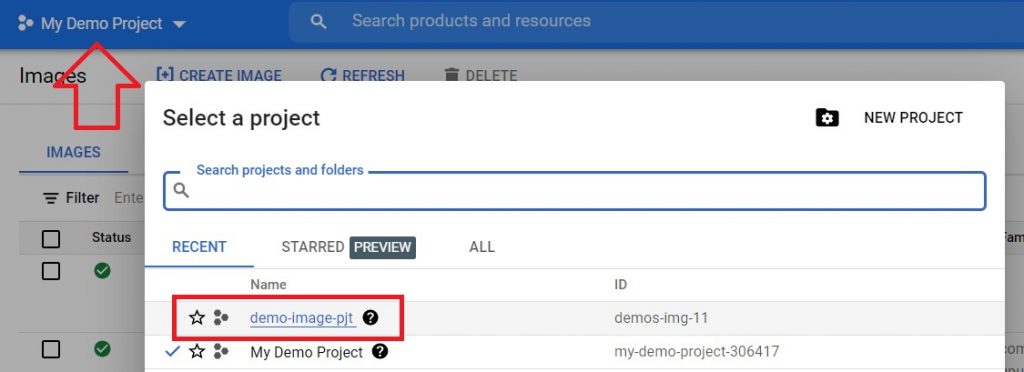Click magnifier icon in project search box
Screen dimensions: 1024x372
pos(181,191)
